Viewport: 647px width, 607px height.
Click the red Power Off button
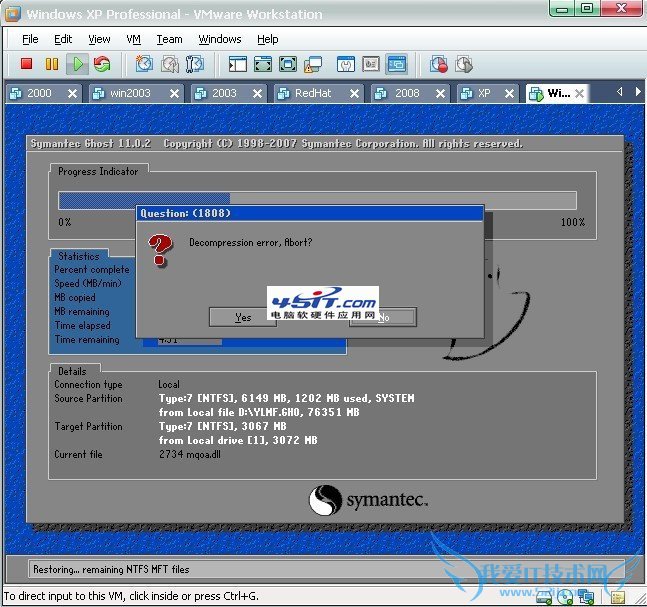click(27, 64)
